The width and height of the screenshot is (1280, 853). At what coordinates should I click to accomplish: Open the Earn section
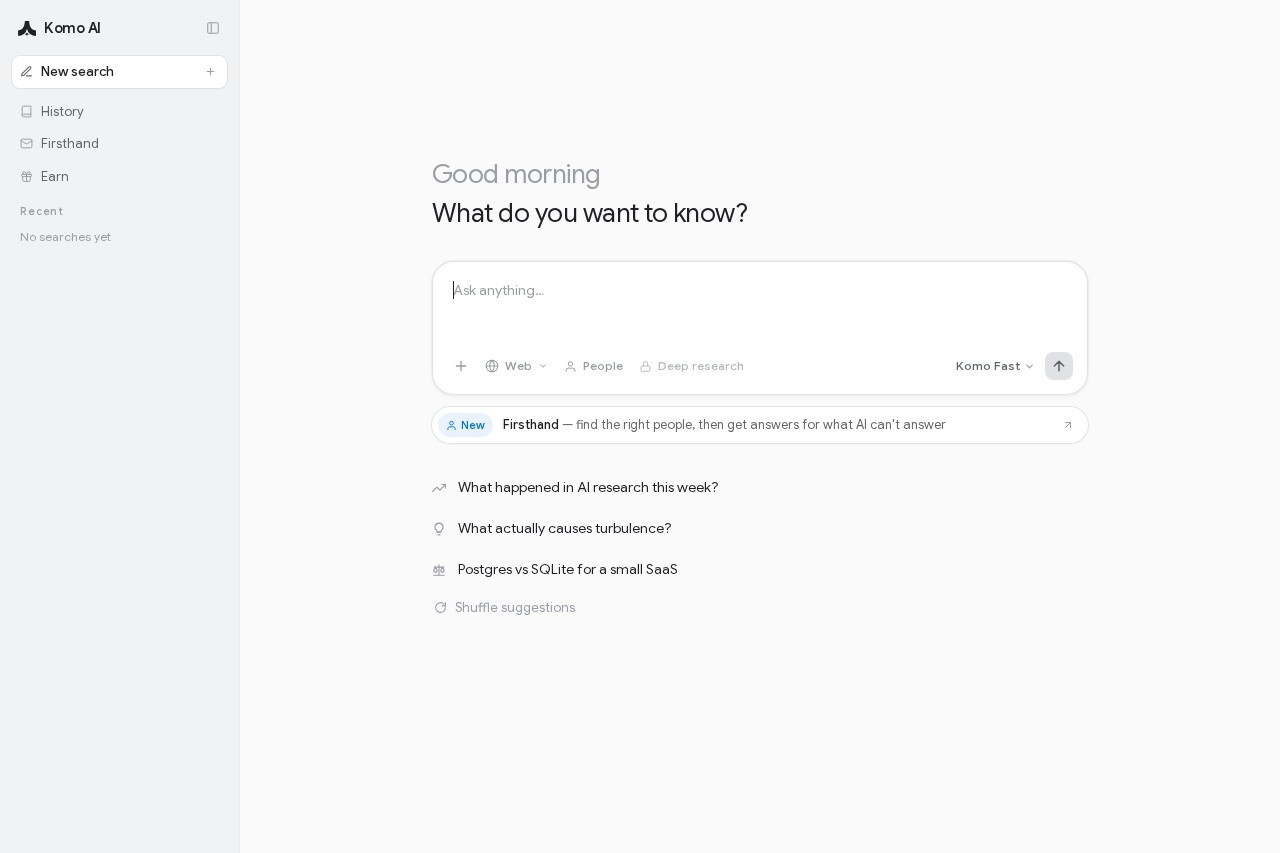[119, 177]
